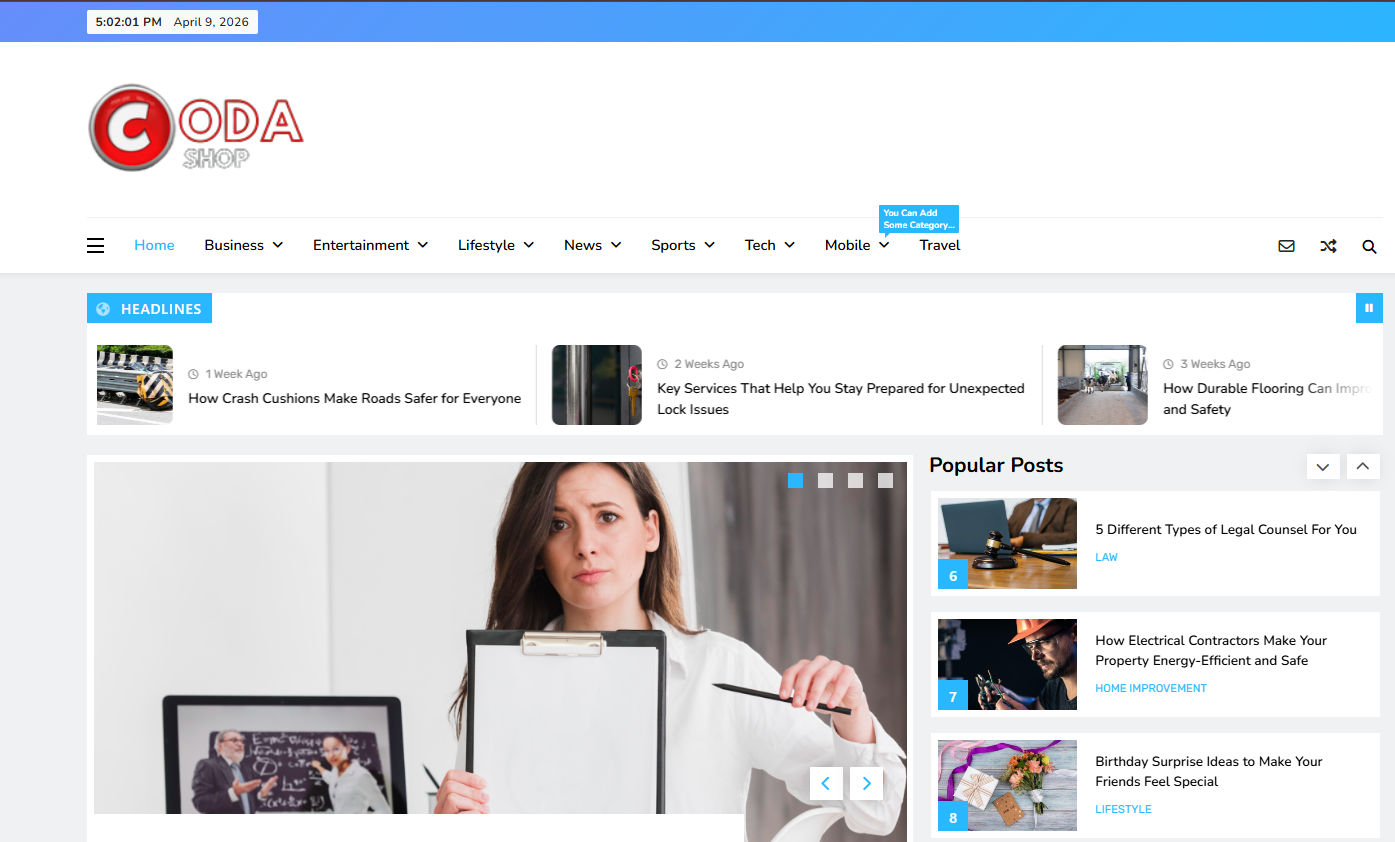Open How Electrical Contractors article link

1211,650
